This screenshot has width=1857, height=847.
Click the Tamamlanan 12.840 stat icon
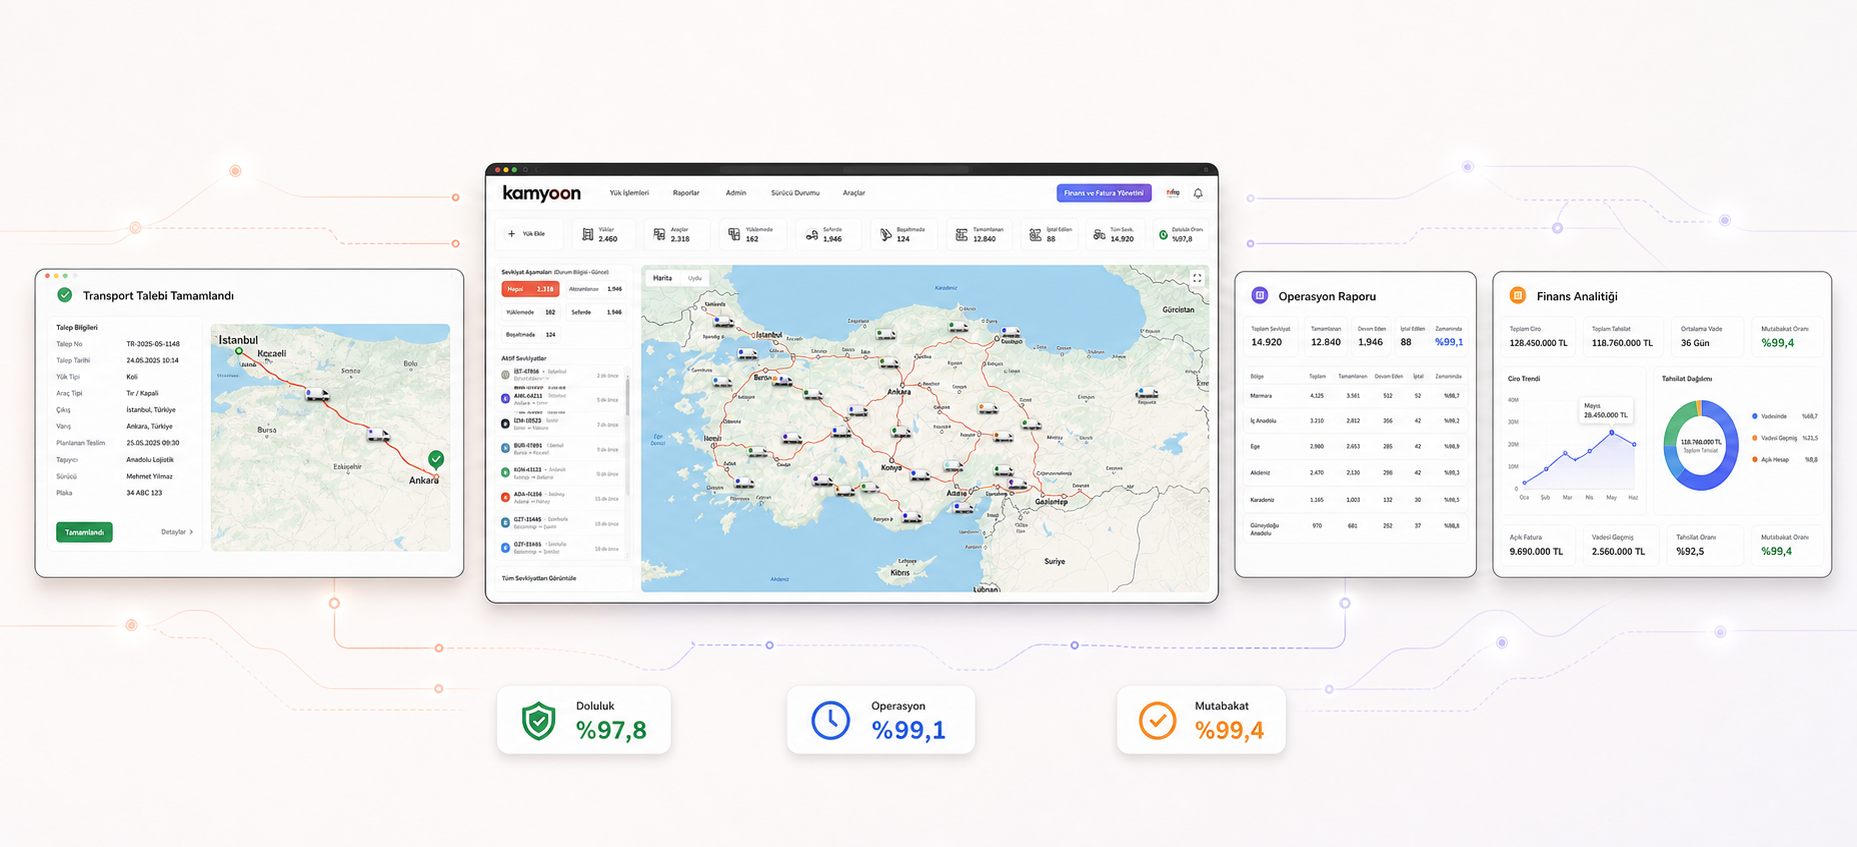961,235
